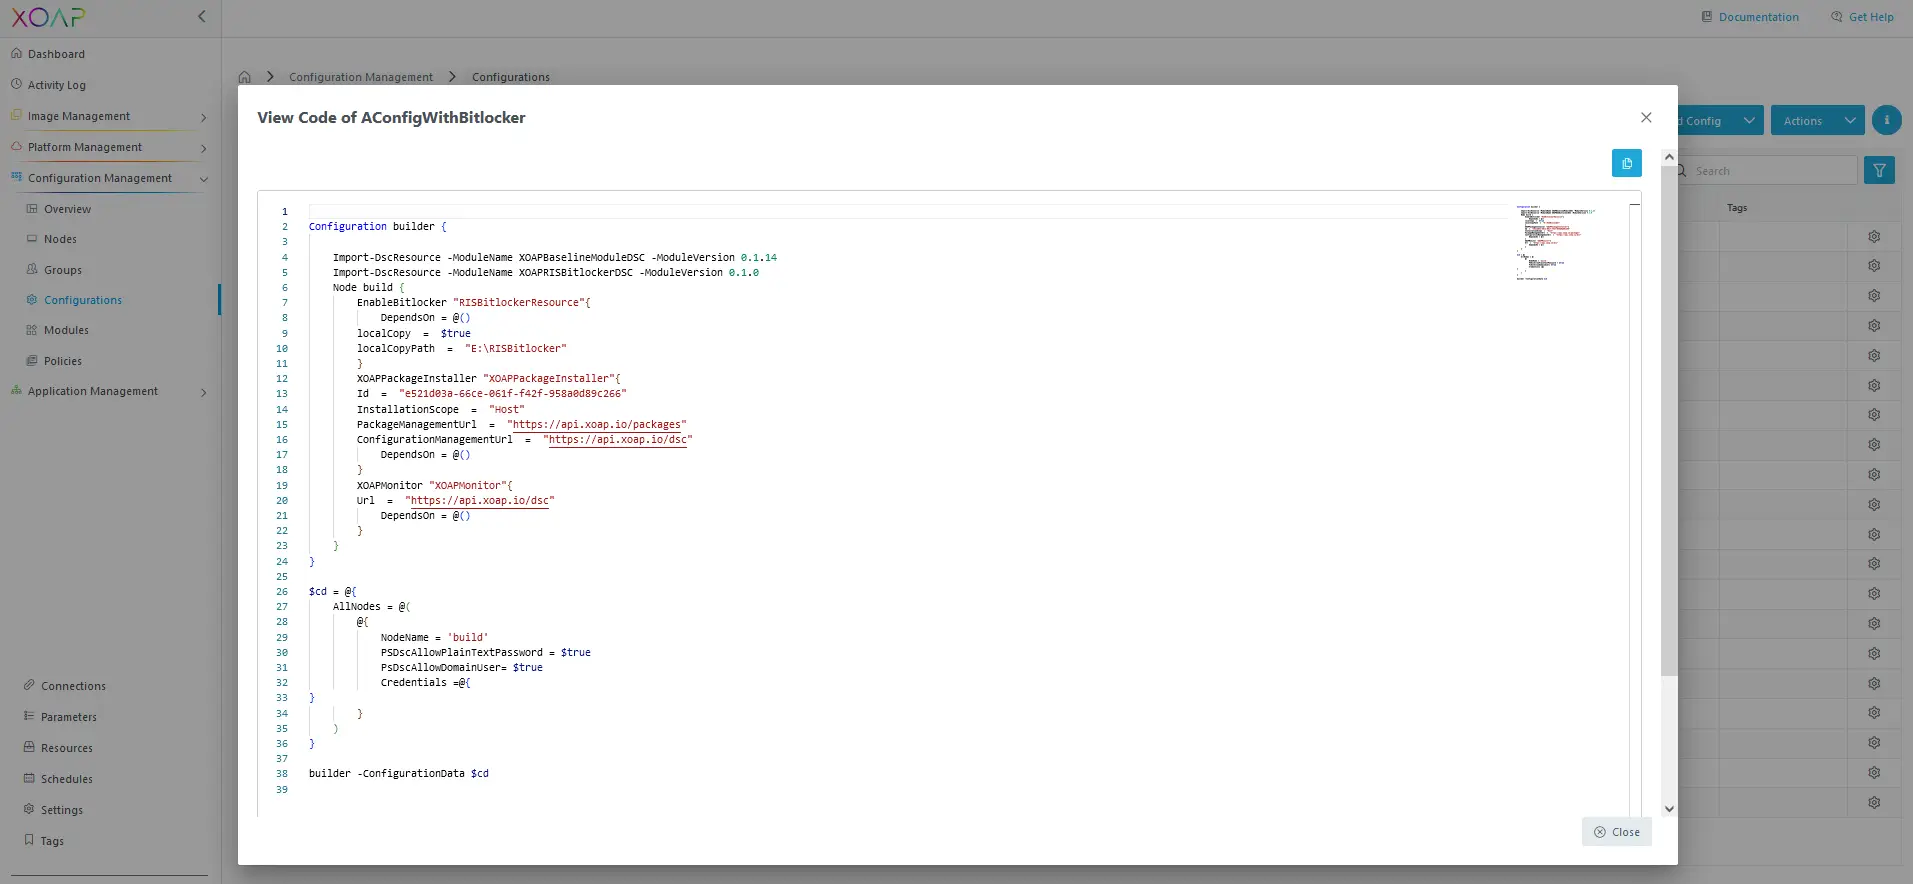Click the Dashboard home icon in sidebar
Image resolution: width=1913 pixels, height=884 pixels.
[x=16, y=53]
